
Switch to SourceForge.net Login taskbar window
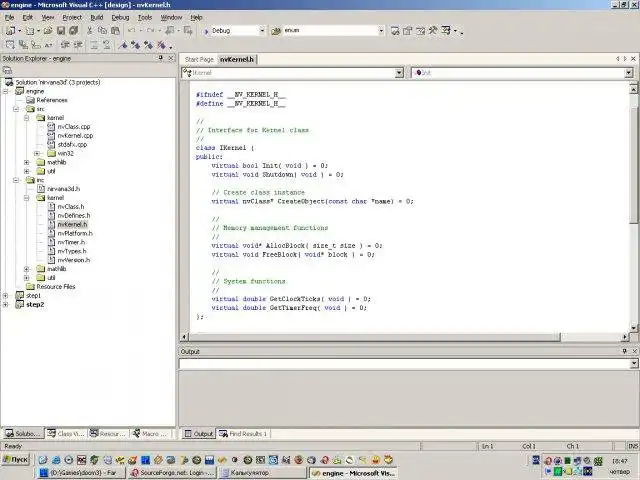[x=173, y=473]
